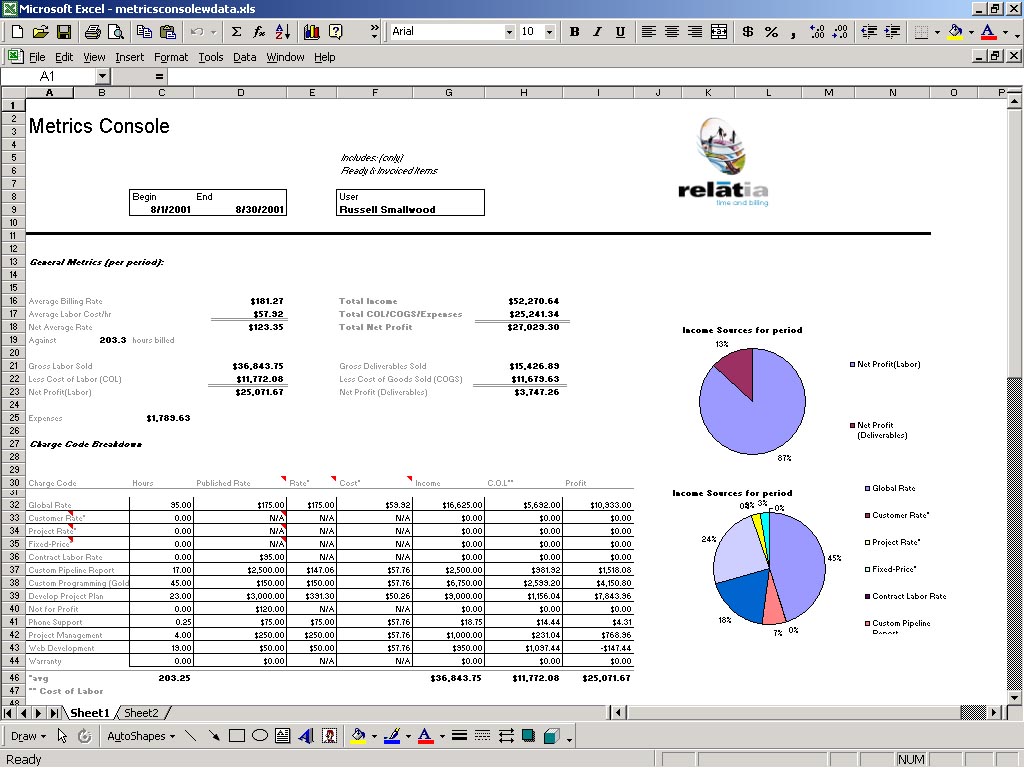Apply yellow Fill Color in Formatting toolbar
Image resolution: width=1024 pixels, height=768 pixels.
[x=955, y=31]
